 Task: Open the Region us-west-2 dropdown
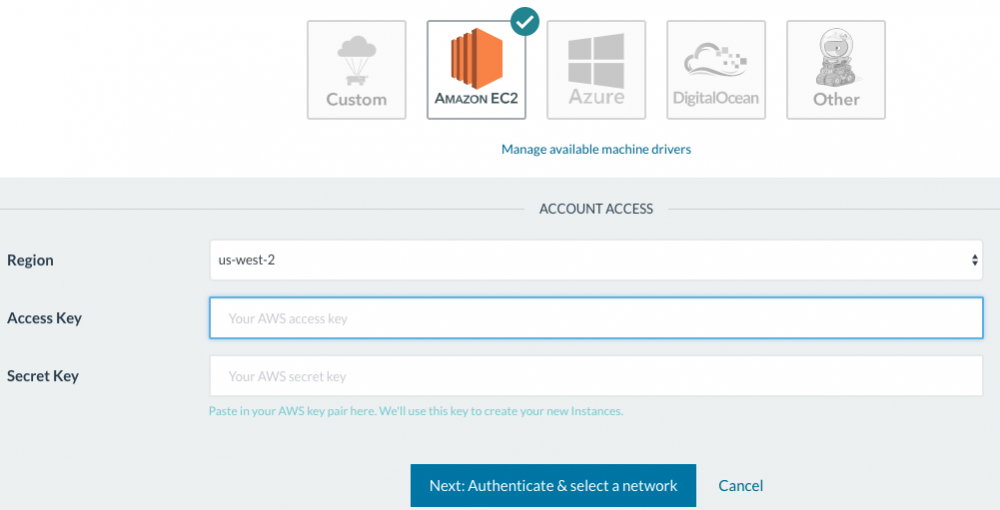(595, 260)
